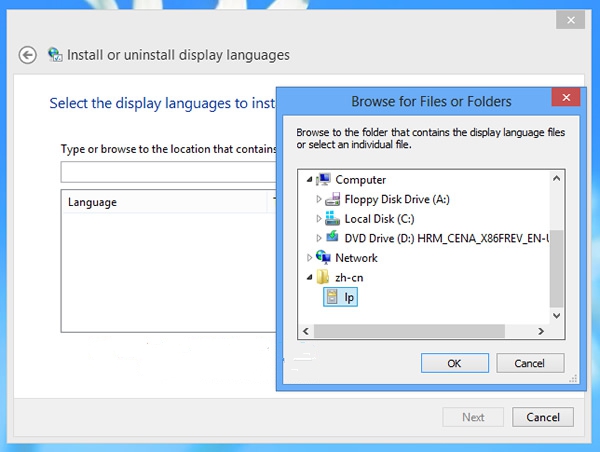Screen dimensions: 600x452
Task: Click the display languages wizard title icon
Action: point(55,55)
